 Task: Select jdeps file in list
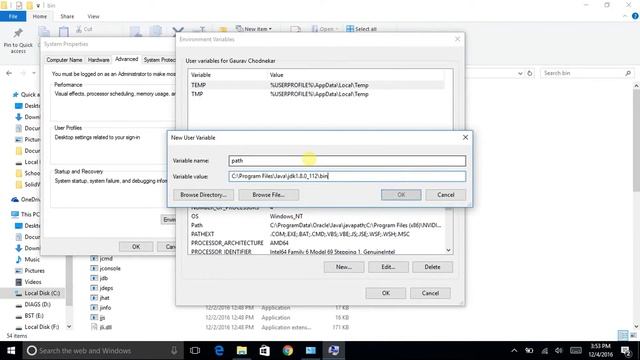point(102,288)
